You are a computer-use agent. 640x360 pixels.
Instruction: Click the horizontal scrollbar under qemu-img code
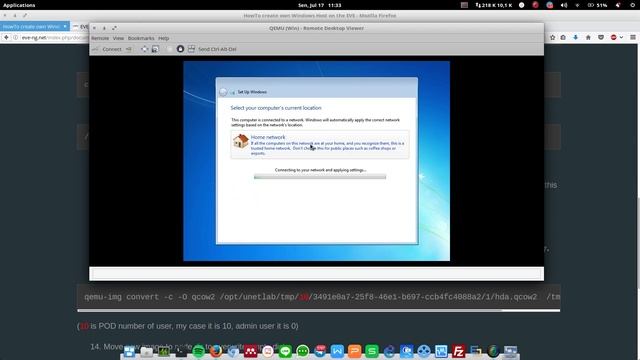click(289, 311)
